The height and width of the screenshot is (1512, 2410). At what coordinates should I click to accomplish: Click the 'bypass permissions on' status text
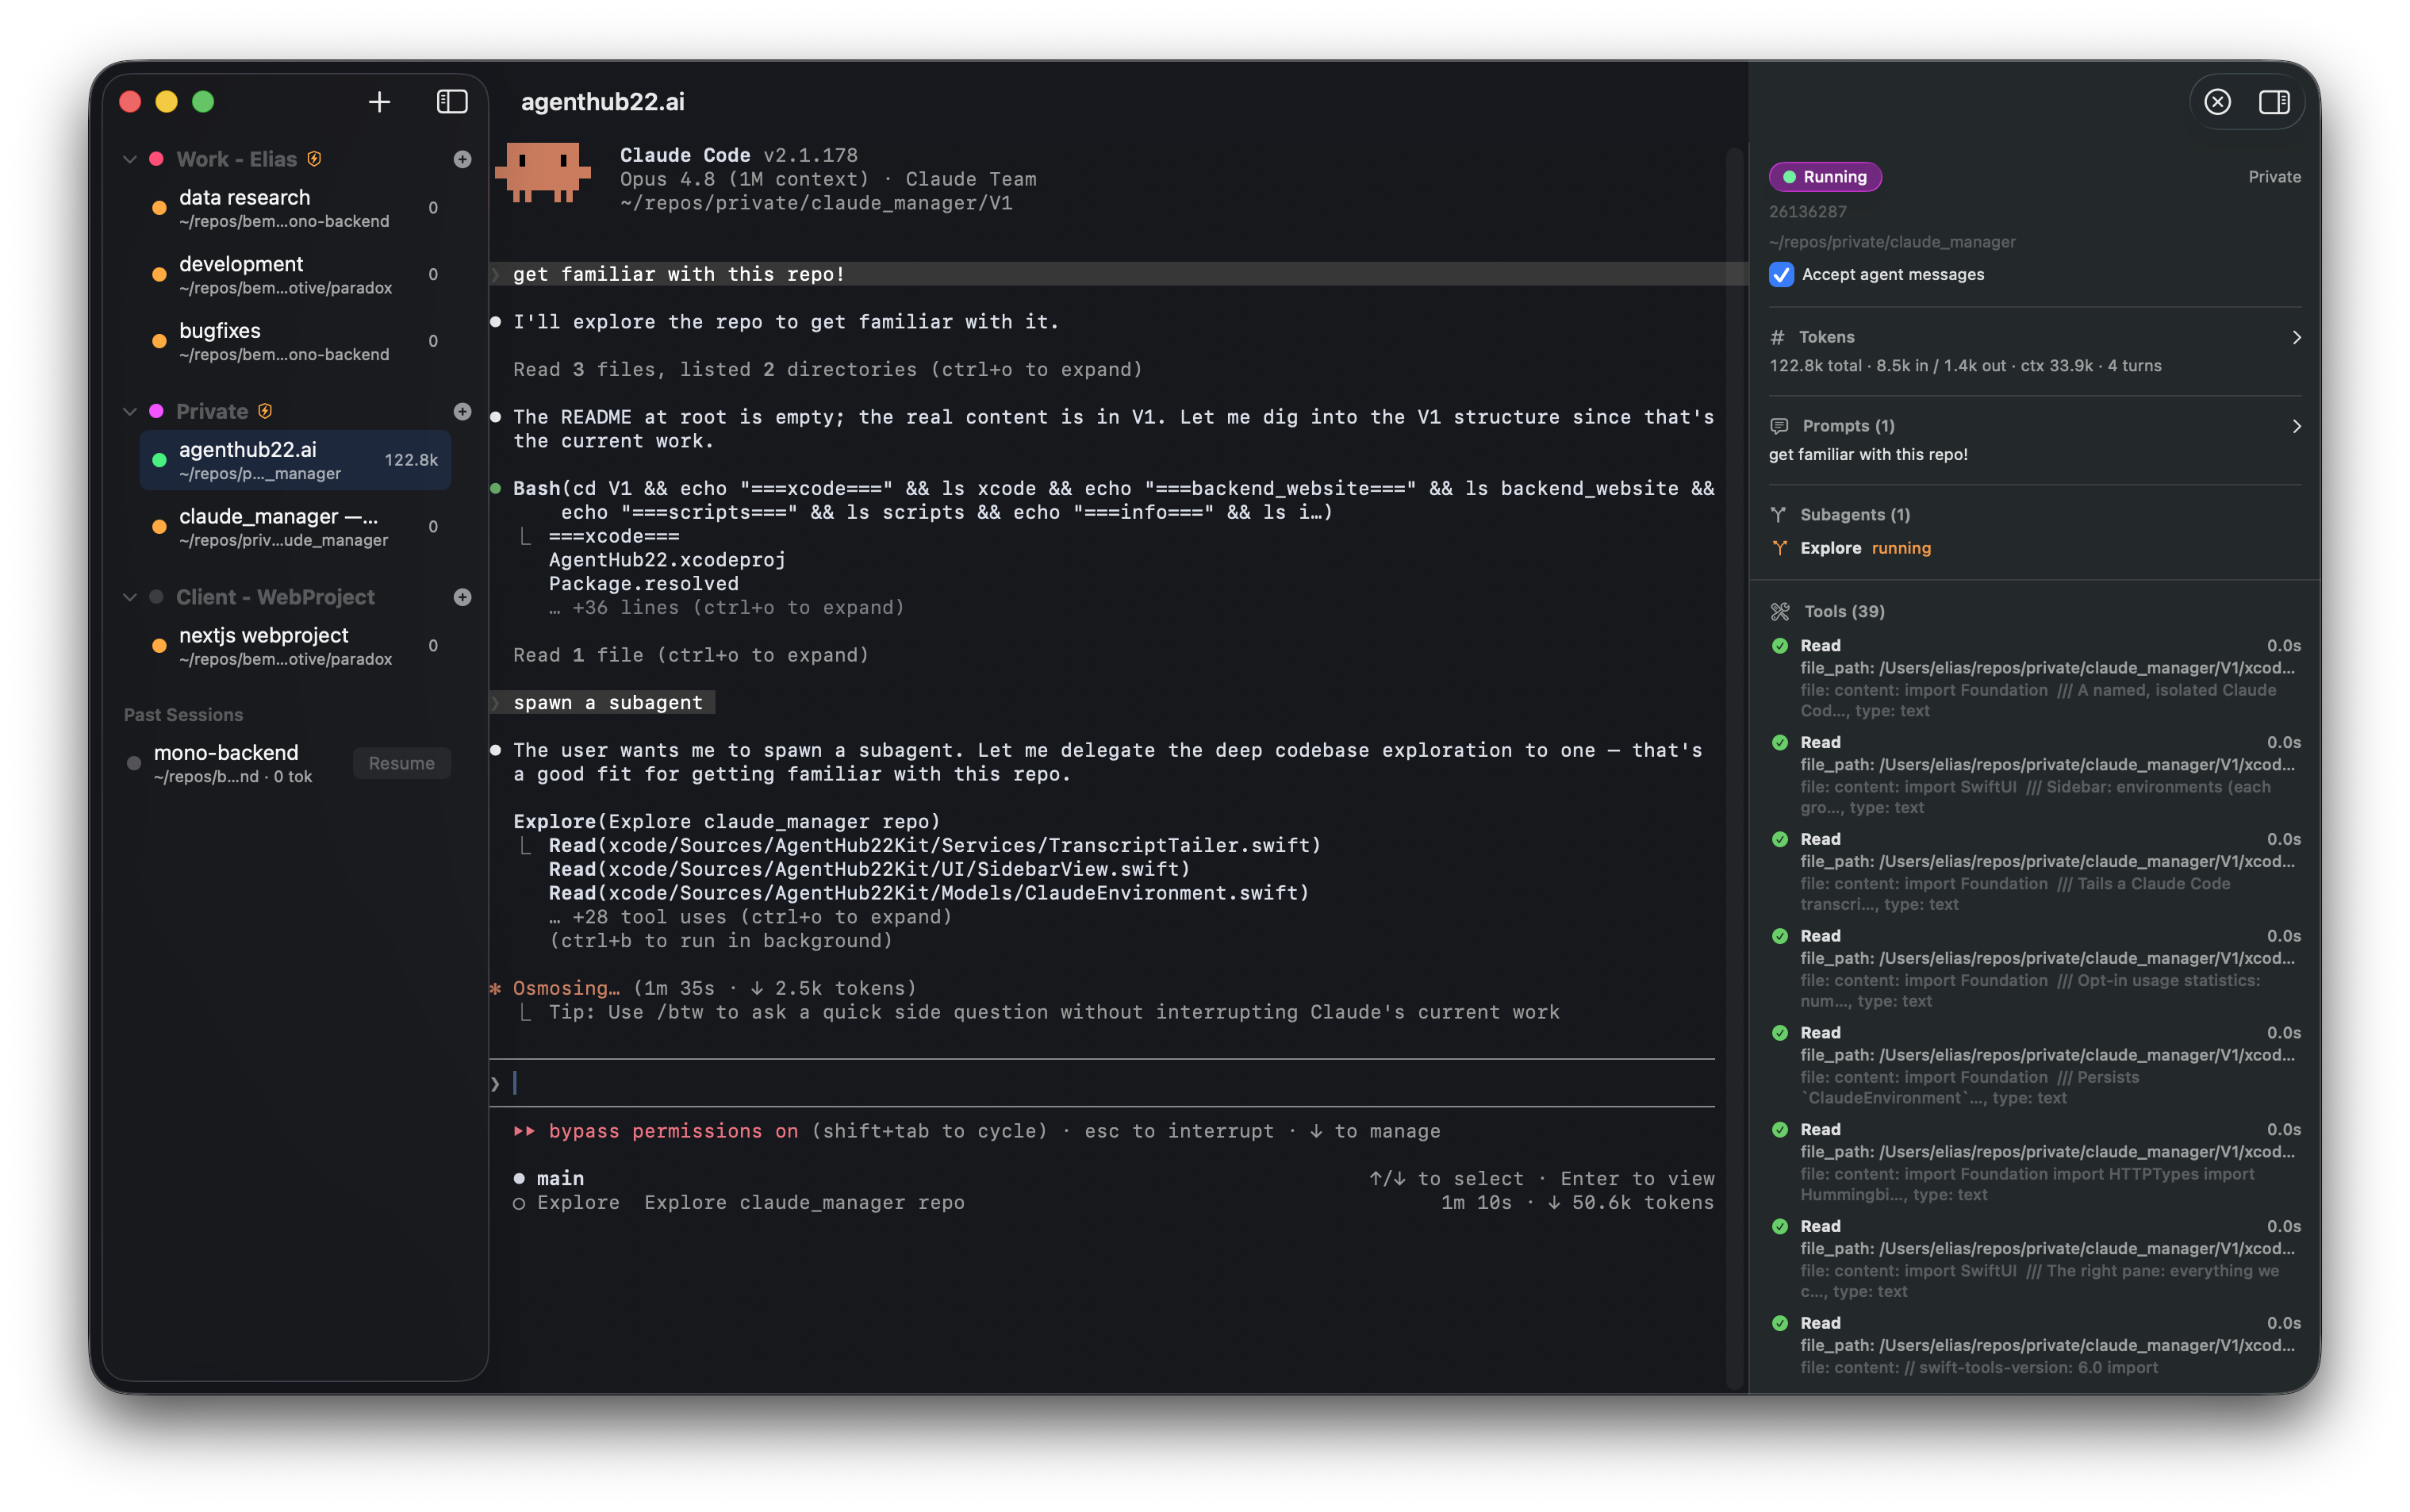coord(673,1131)
